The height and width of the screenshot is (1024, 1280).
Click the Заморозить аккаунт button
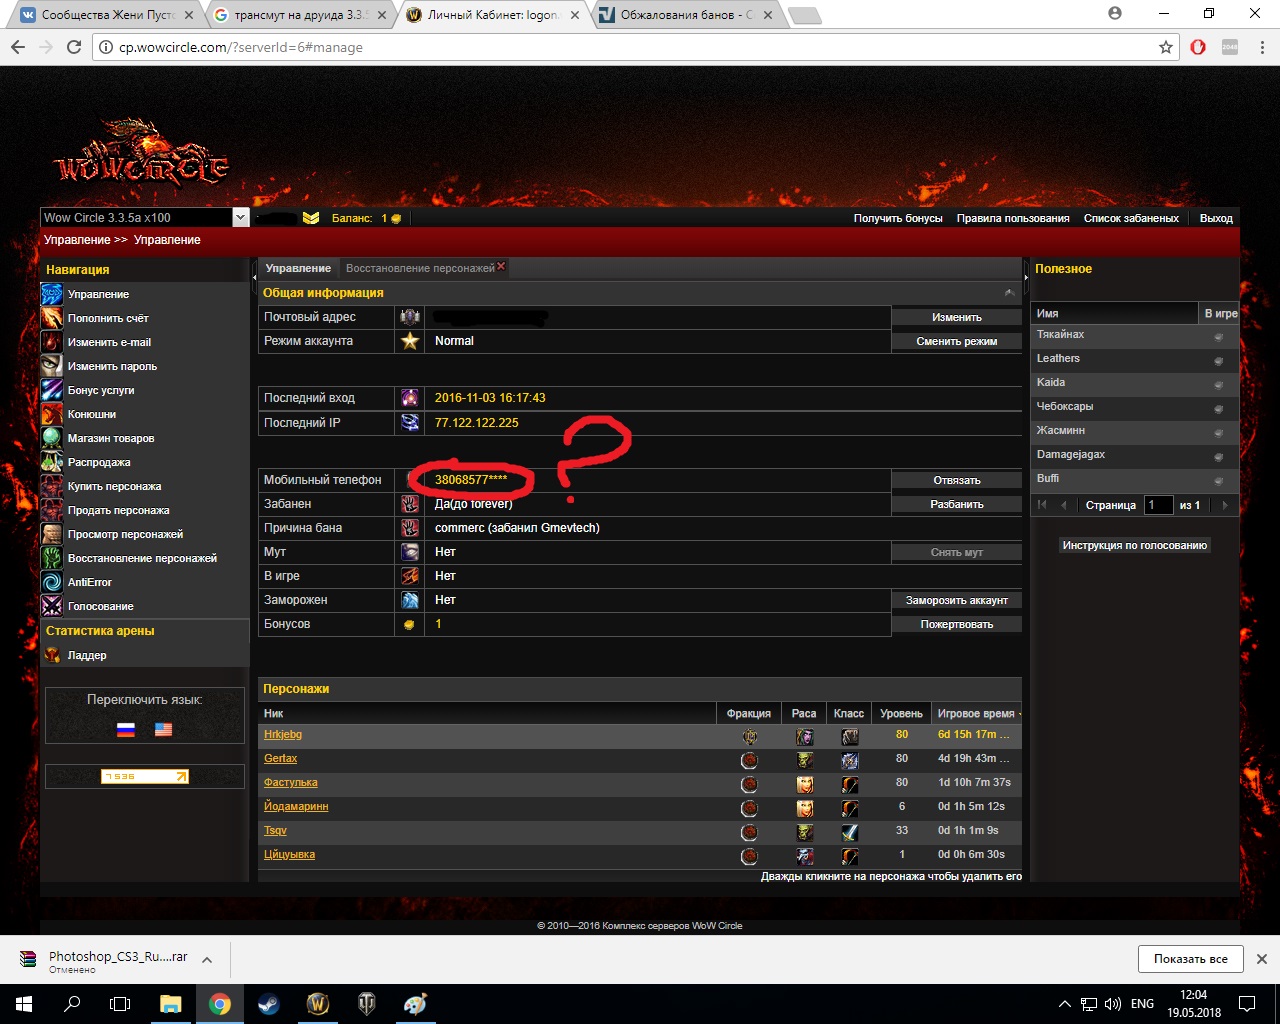pyautogui.click(x=956, y=600)
